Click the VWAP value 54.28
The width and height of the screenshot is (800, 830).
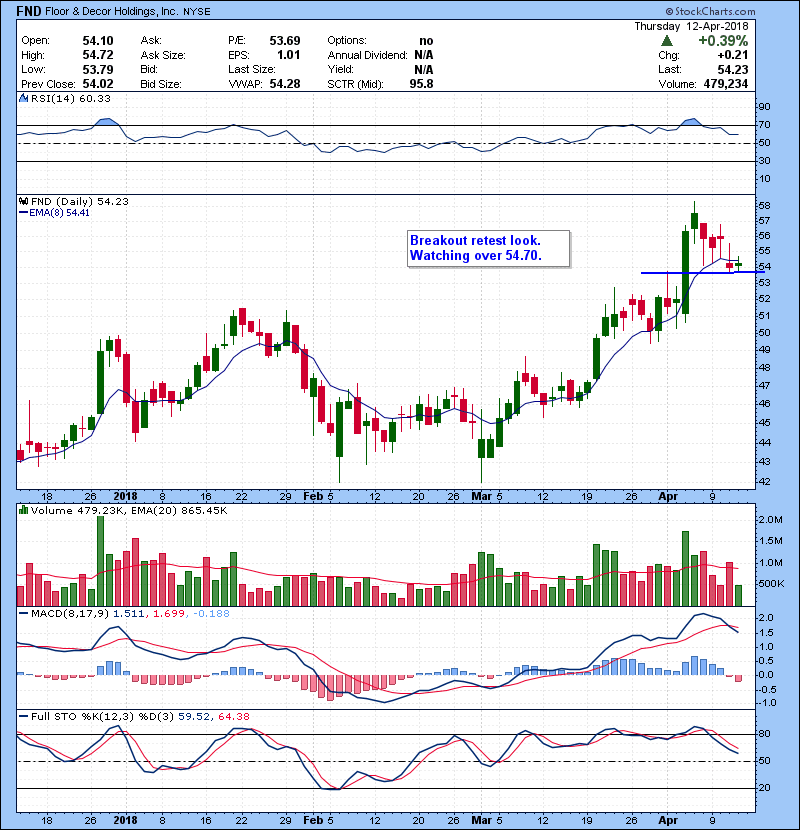tap(285, 84)
